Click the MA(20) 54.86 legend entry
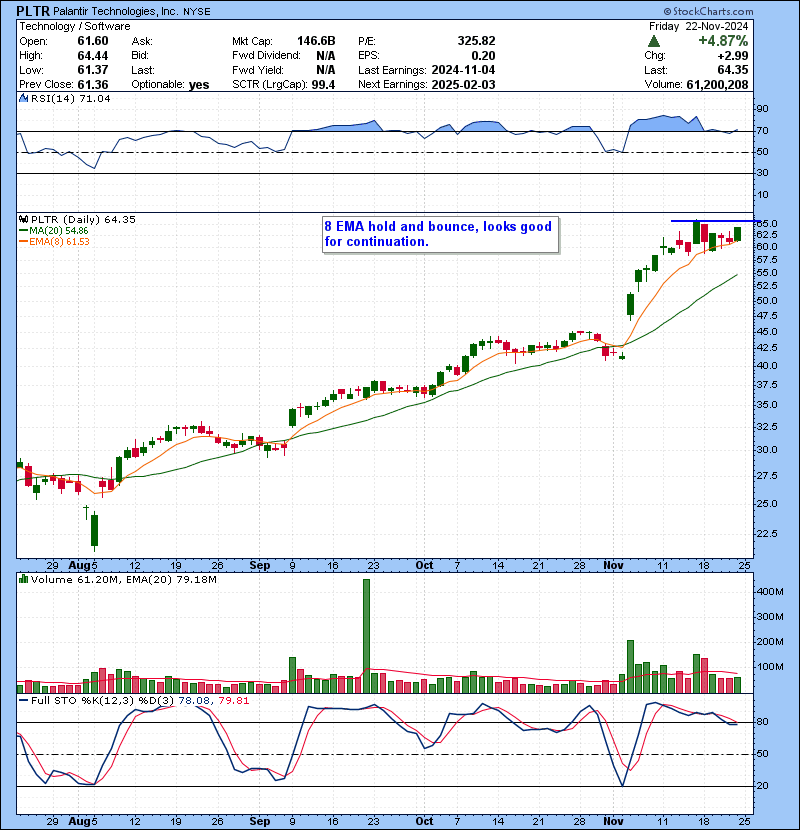800x830 pixels. point(53,231)
